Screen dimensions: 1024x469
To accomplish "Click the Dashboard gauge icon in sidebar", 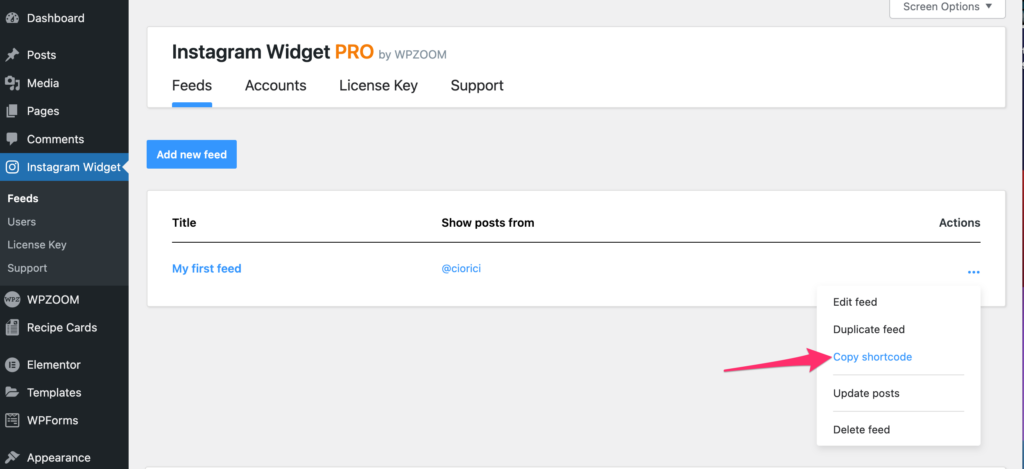I will (12, 18).
